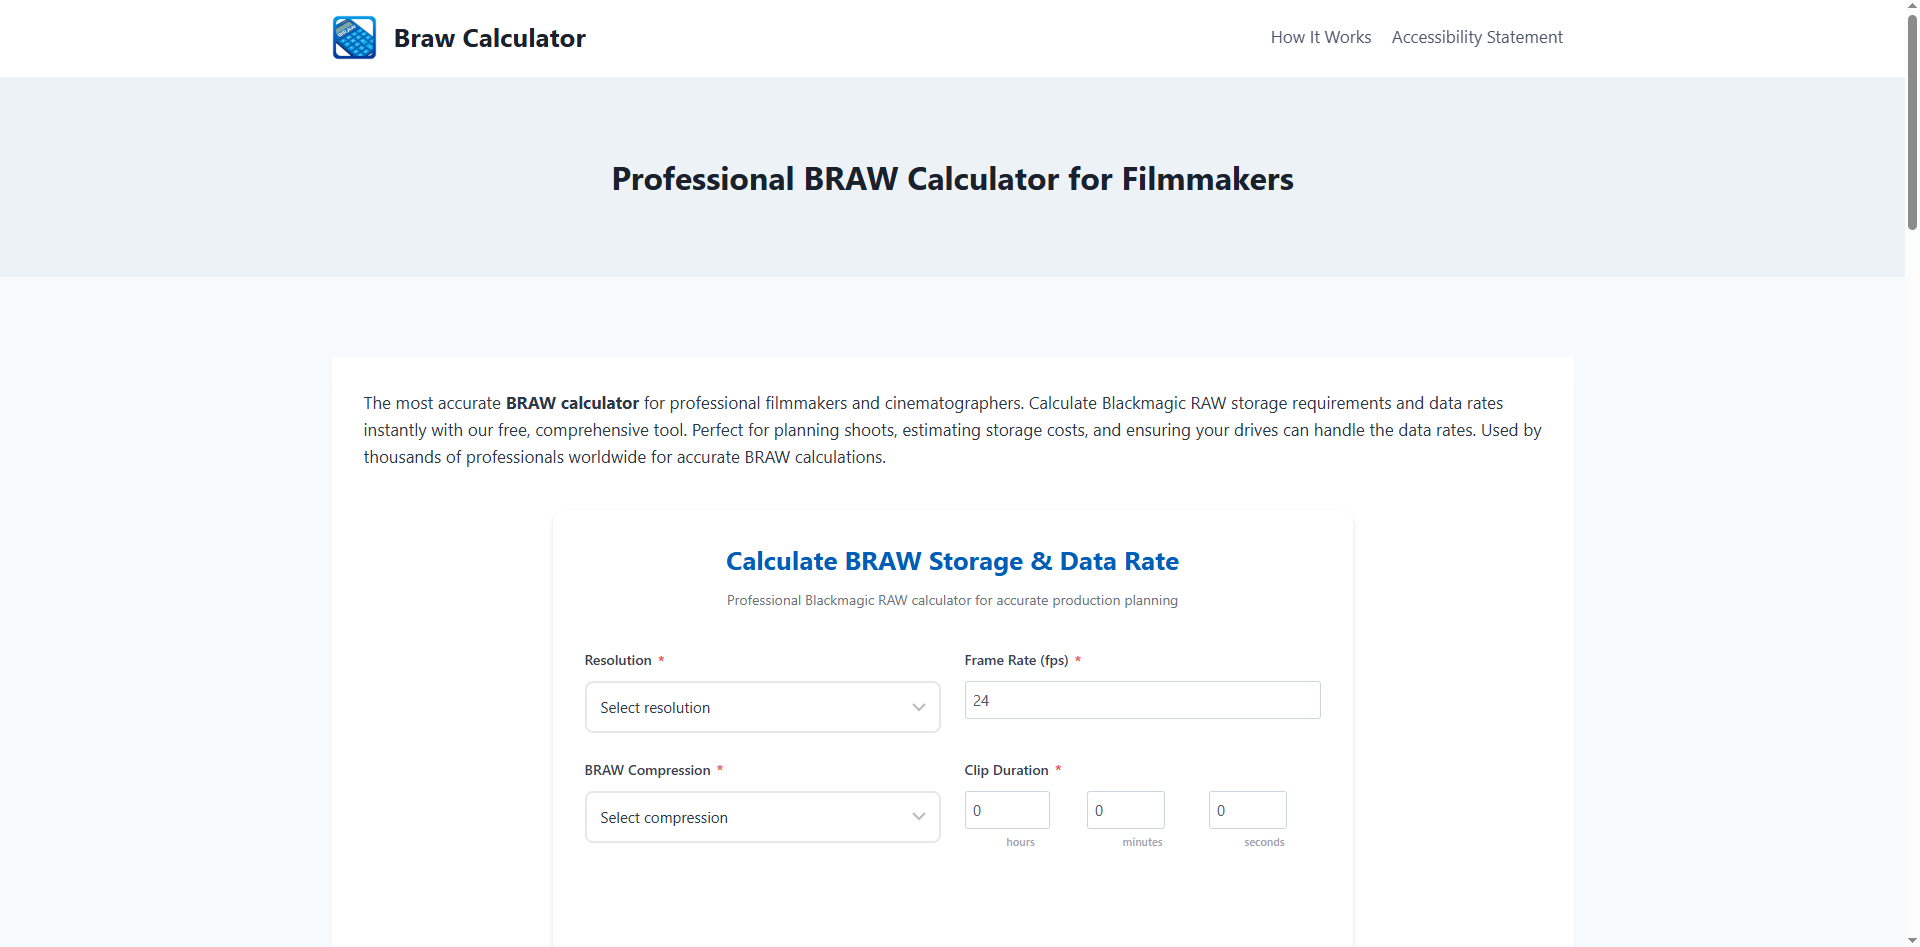
Task: Click the 'Clip Duration' label
Action: 1006,770
